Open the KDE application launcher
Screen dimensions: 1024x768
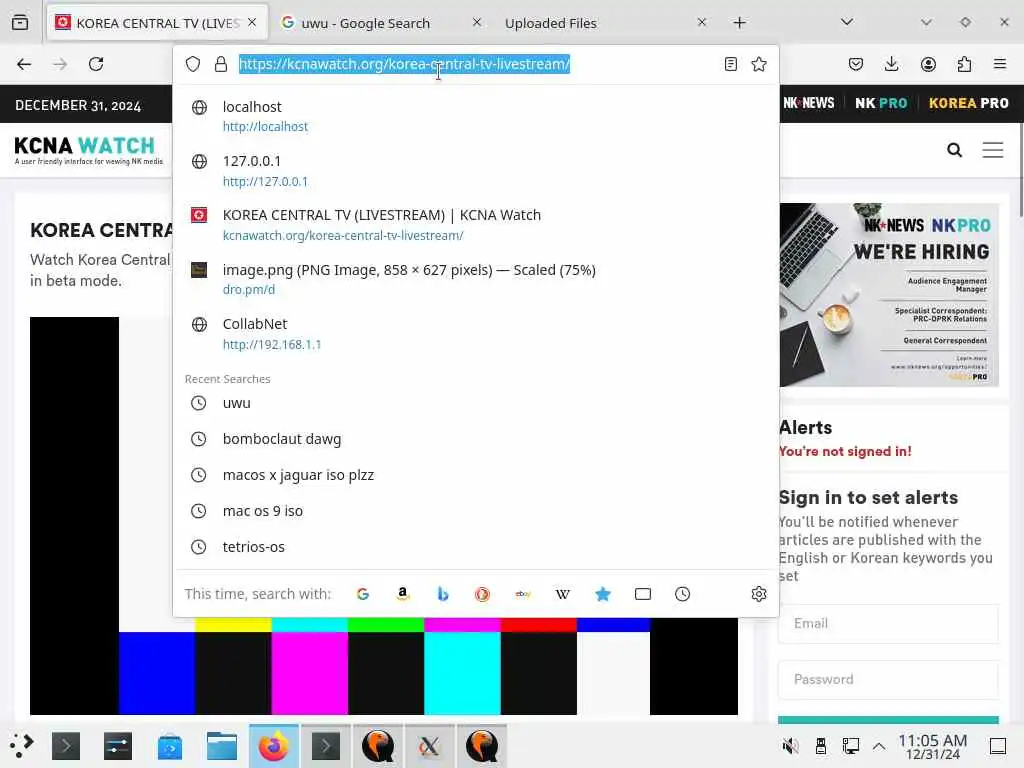(x=22, y=746)
